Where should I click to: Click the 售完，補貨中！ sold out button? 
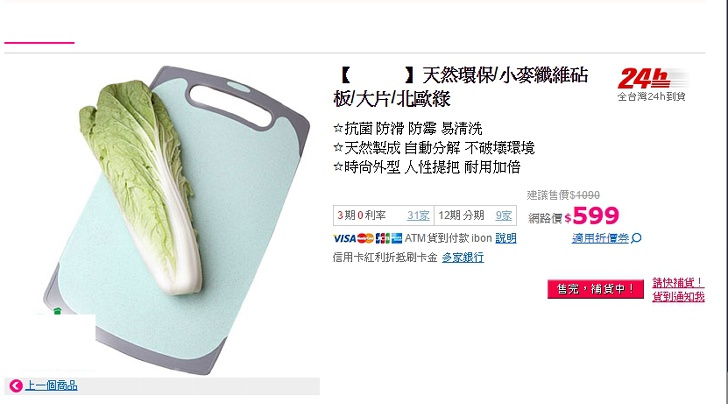click(x=595, y=289)
